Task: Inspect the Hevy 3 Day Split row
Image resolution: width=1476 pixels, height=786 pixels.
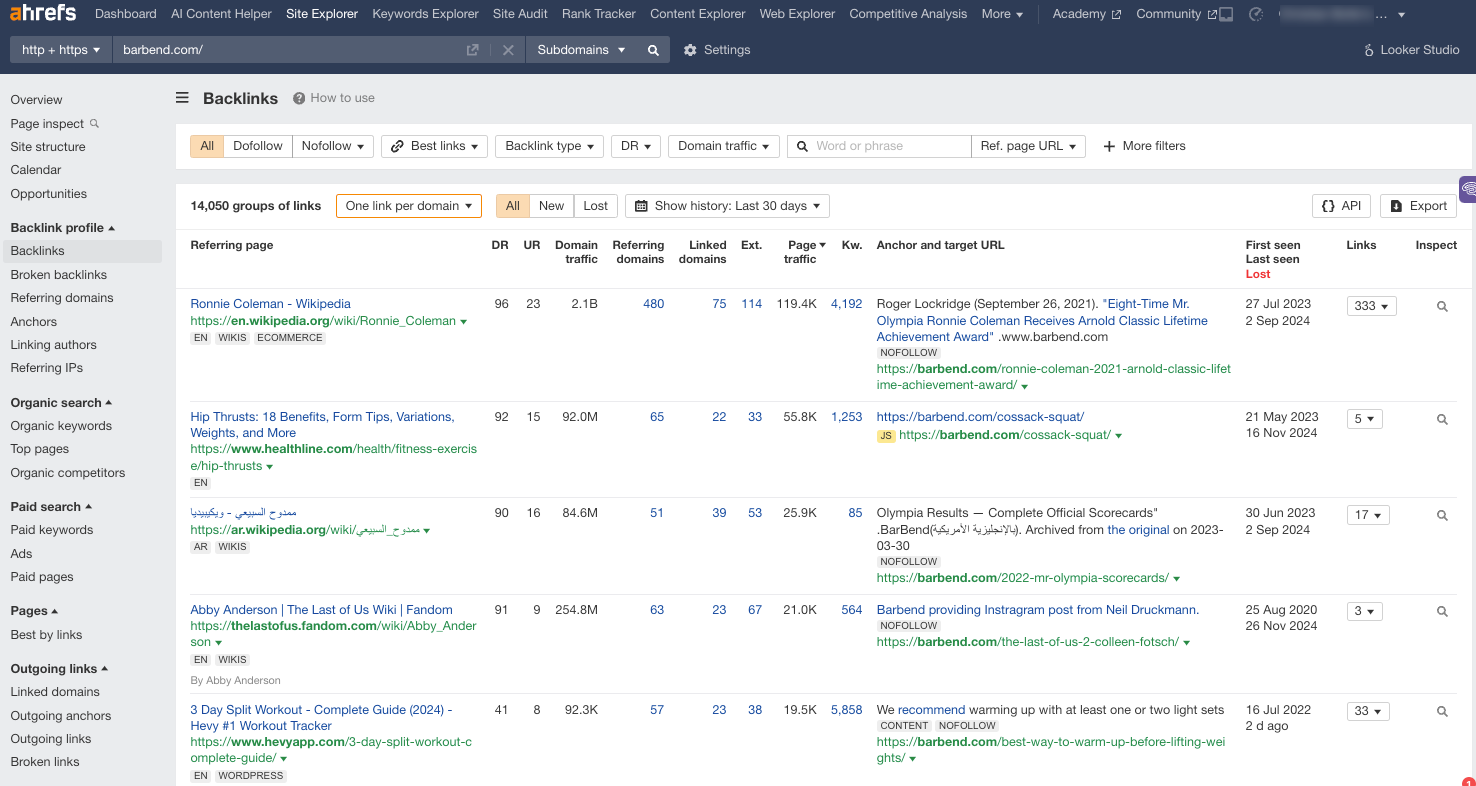Action: coord(1442,712)
